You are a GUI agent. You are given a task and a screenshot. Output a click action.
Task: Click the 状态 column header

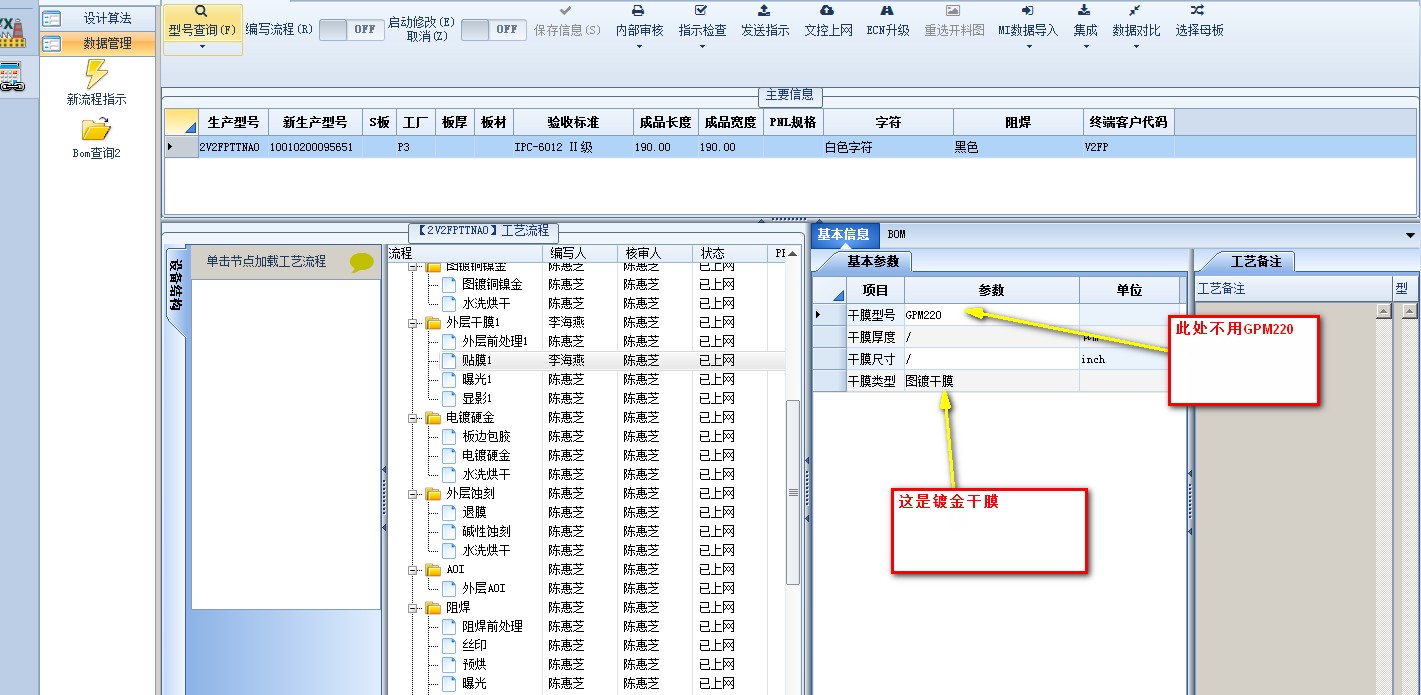730,254
